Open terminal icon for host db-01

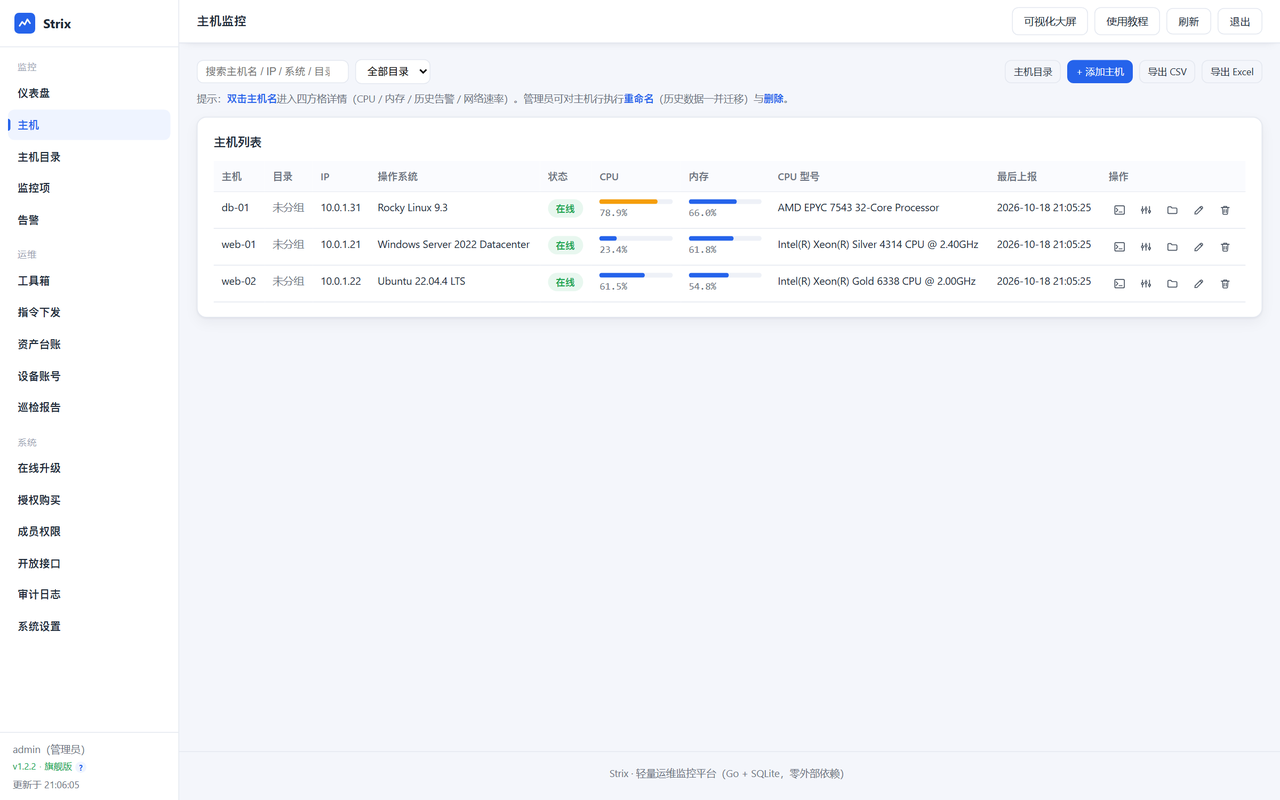(1119, 210)
